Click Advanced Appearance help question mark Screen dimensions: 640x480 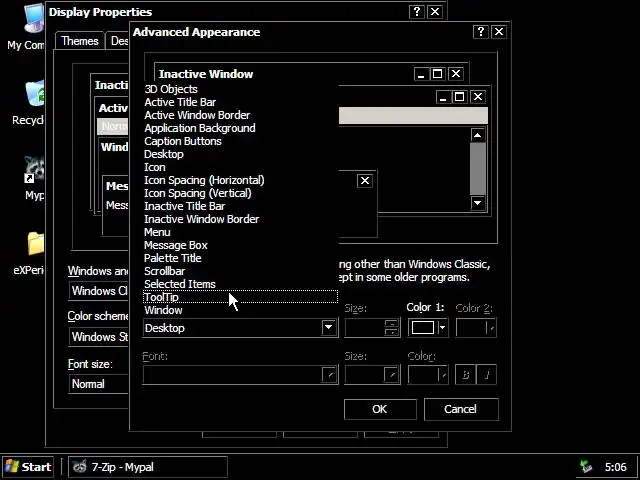click(481, 32)
